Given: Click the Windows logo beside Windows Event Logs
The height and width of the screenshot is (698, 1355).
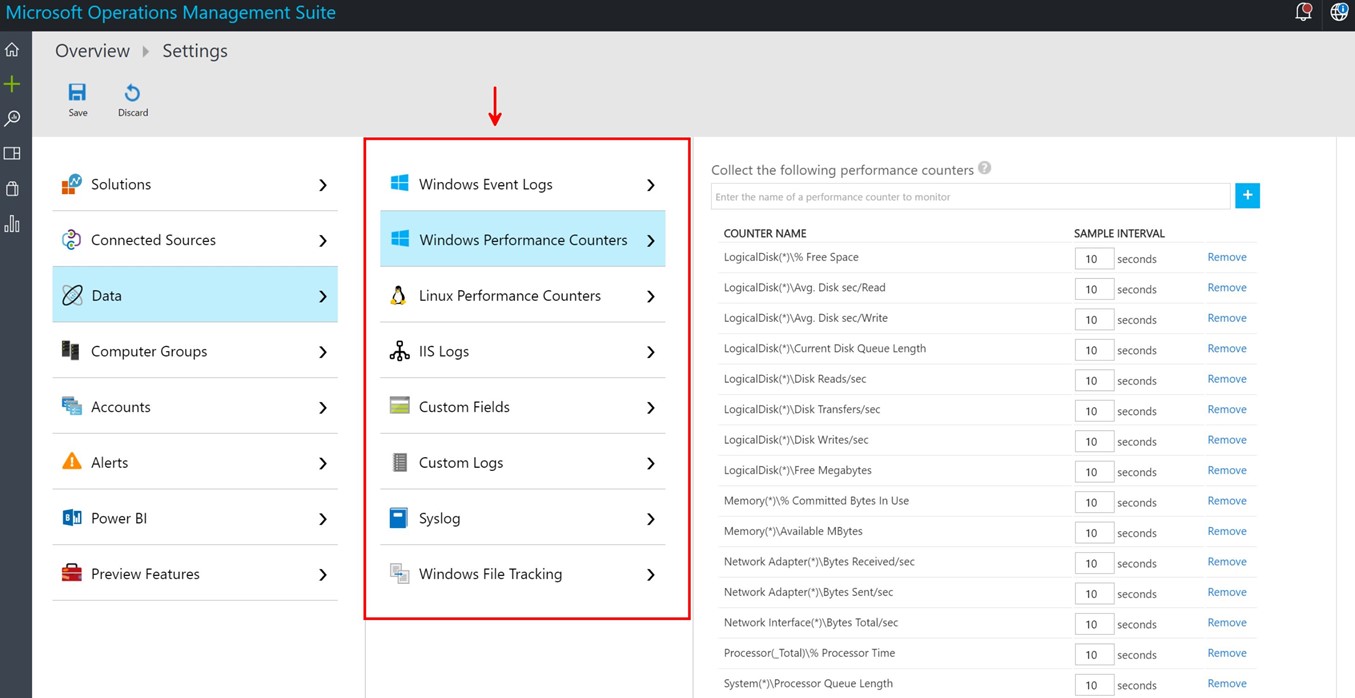Looking at the screenshot, I should (399, 184).
